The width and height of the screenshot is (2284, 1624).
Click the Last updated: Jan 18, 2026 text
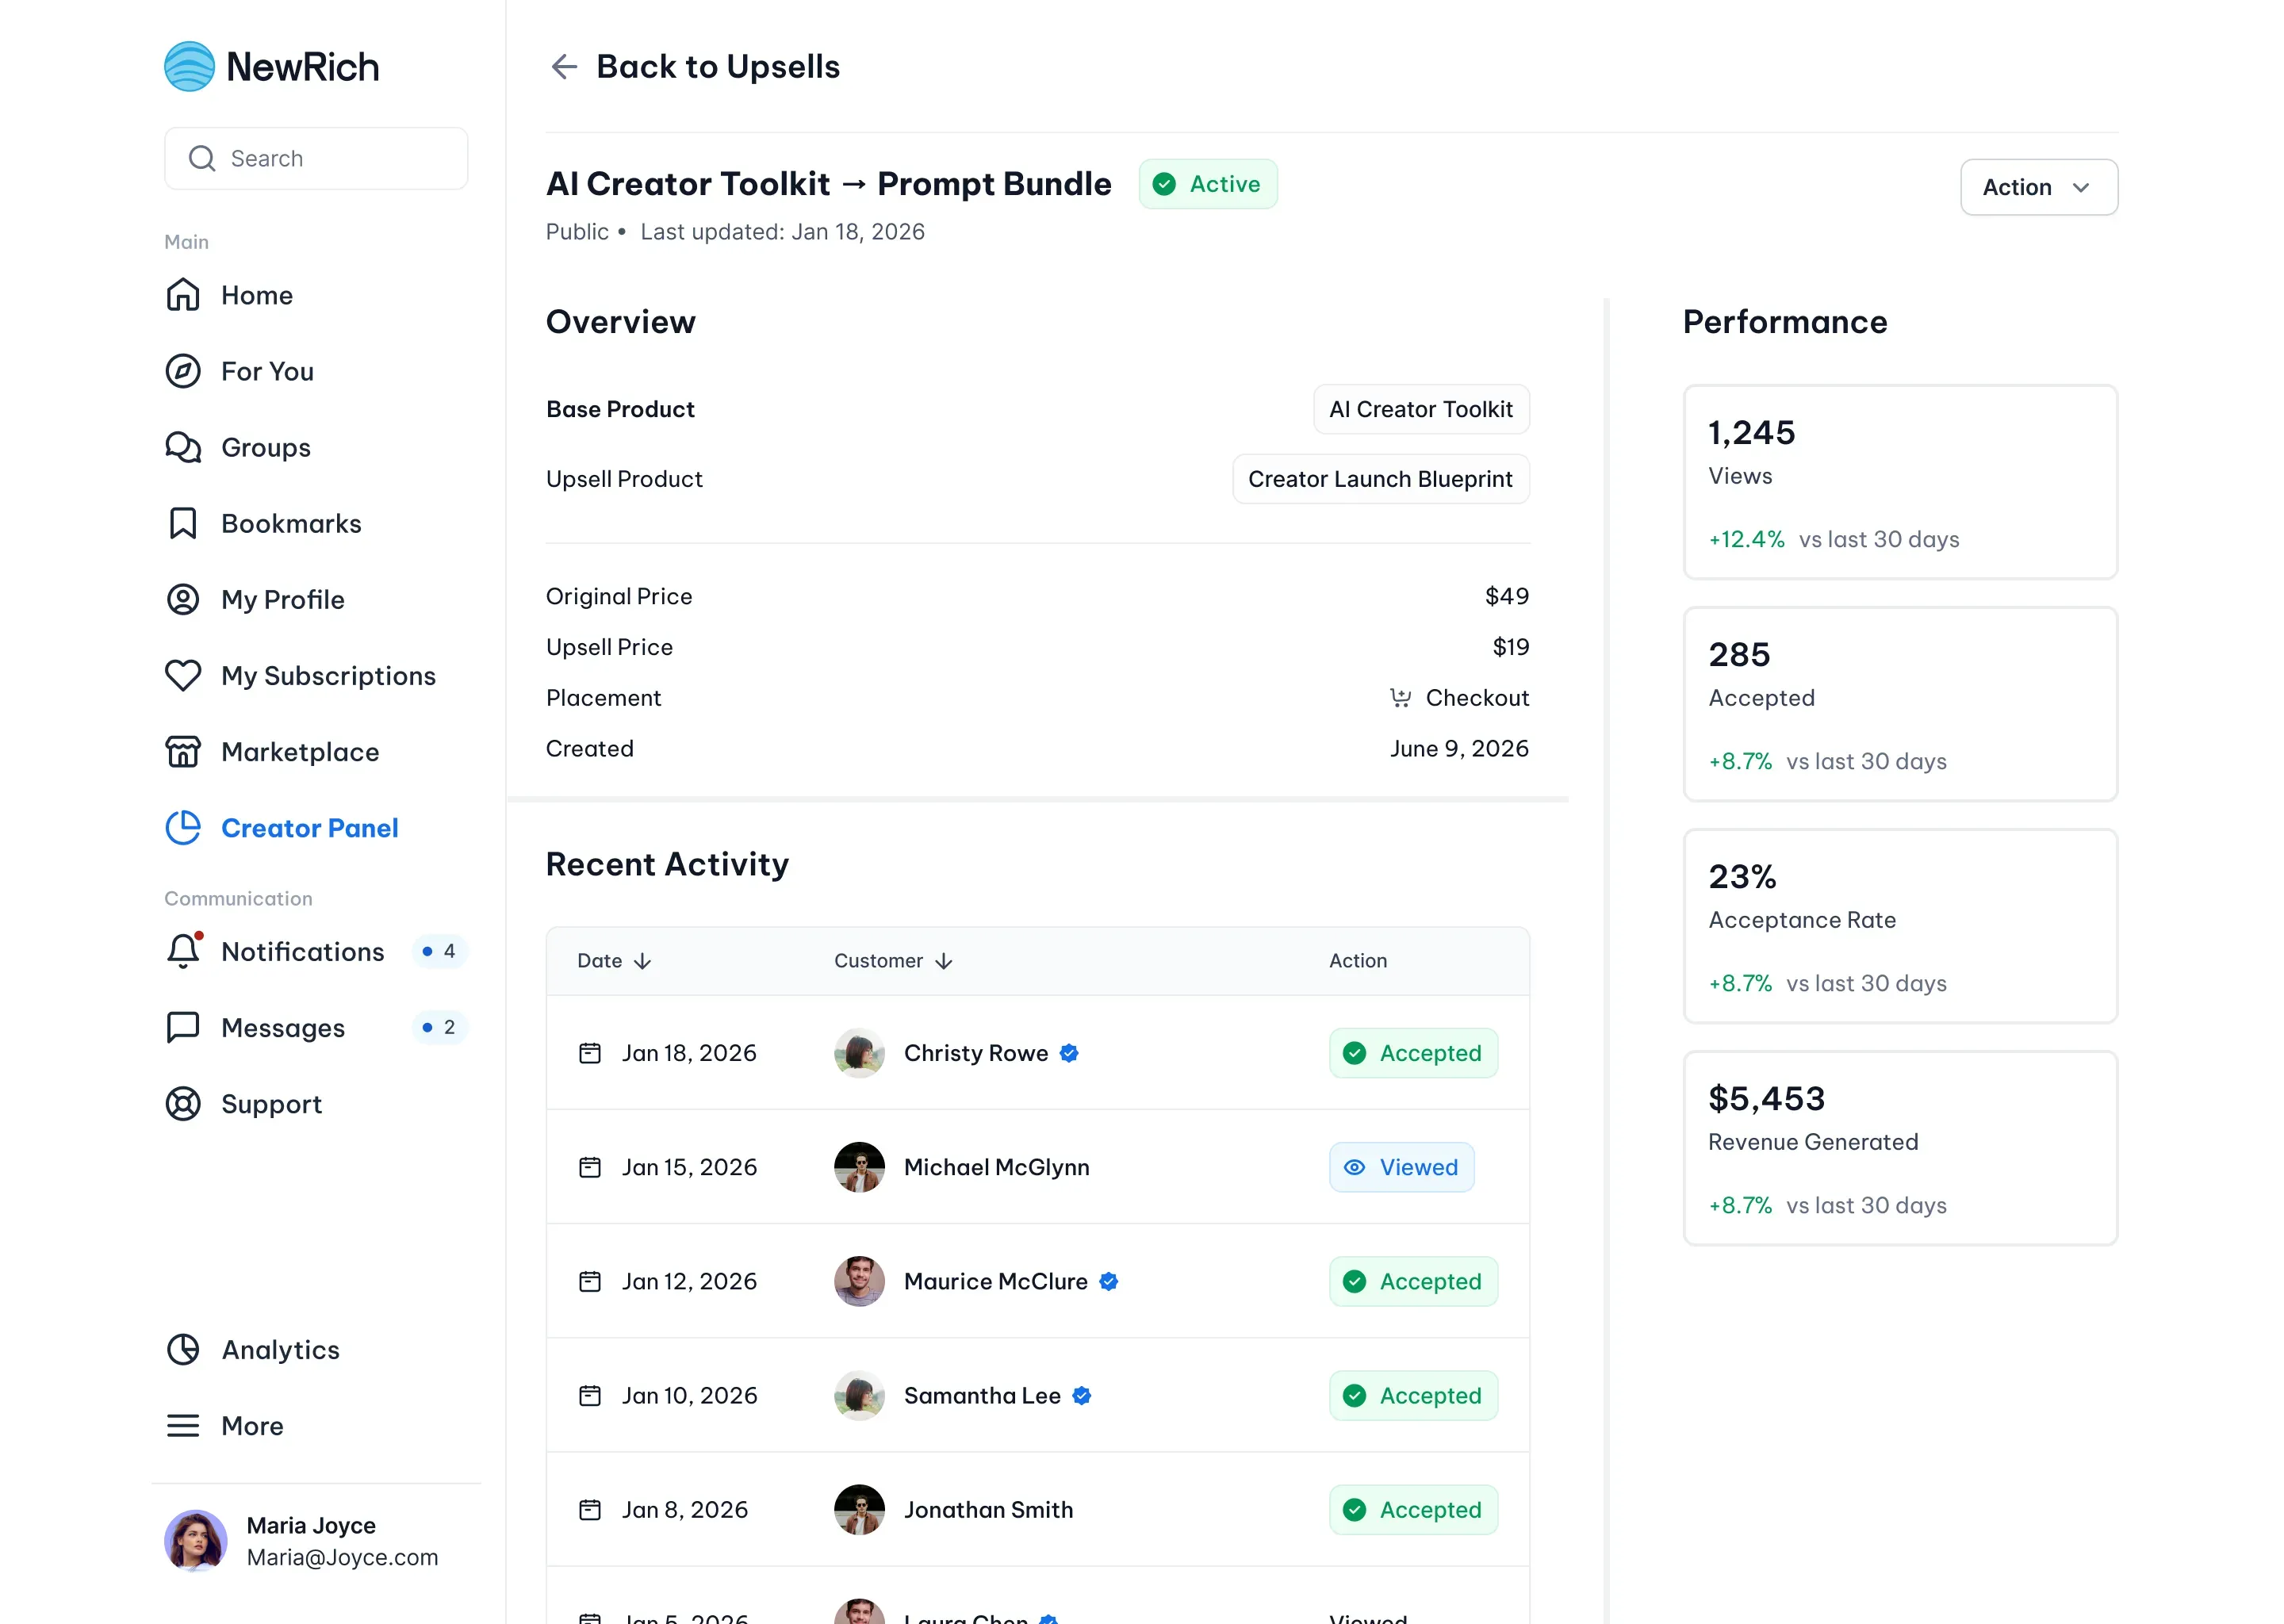point(782,231)
